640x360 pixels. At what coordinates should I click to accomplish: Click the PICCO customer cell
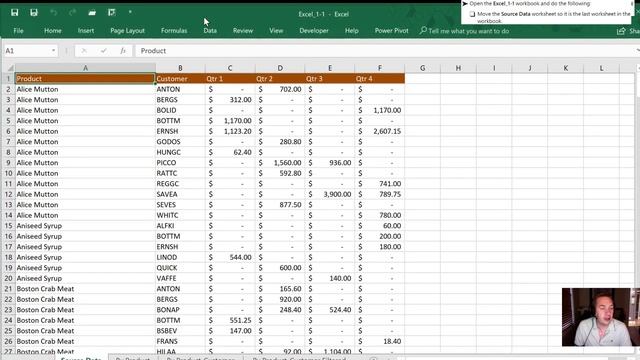pos(180,162)
